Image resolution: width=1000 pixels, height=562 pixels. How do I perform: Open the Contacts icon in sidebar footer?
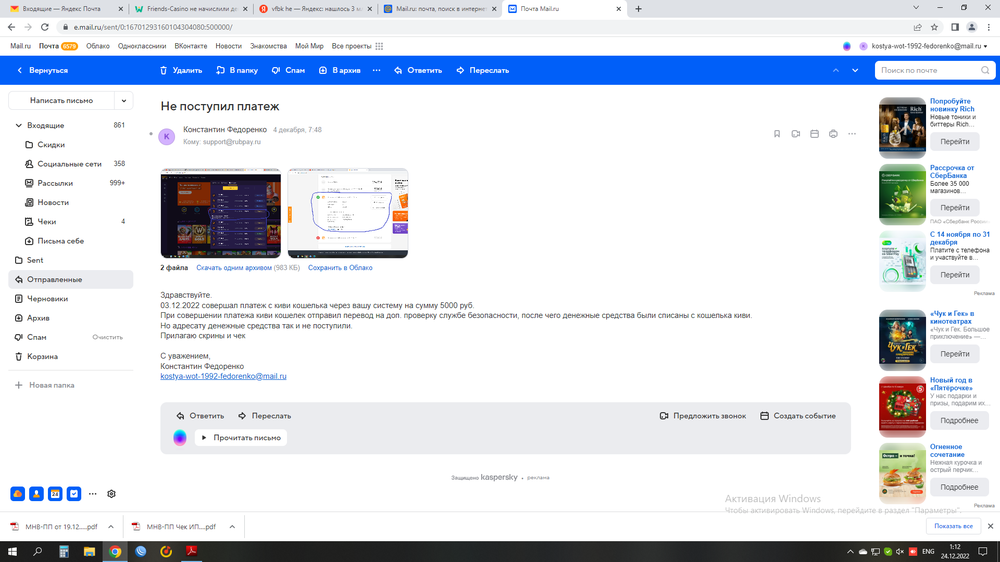coord(36,494)
